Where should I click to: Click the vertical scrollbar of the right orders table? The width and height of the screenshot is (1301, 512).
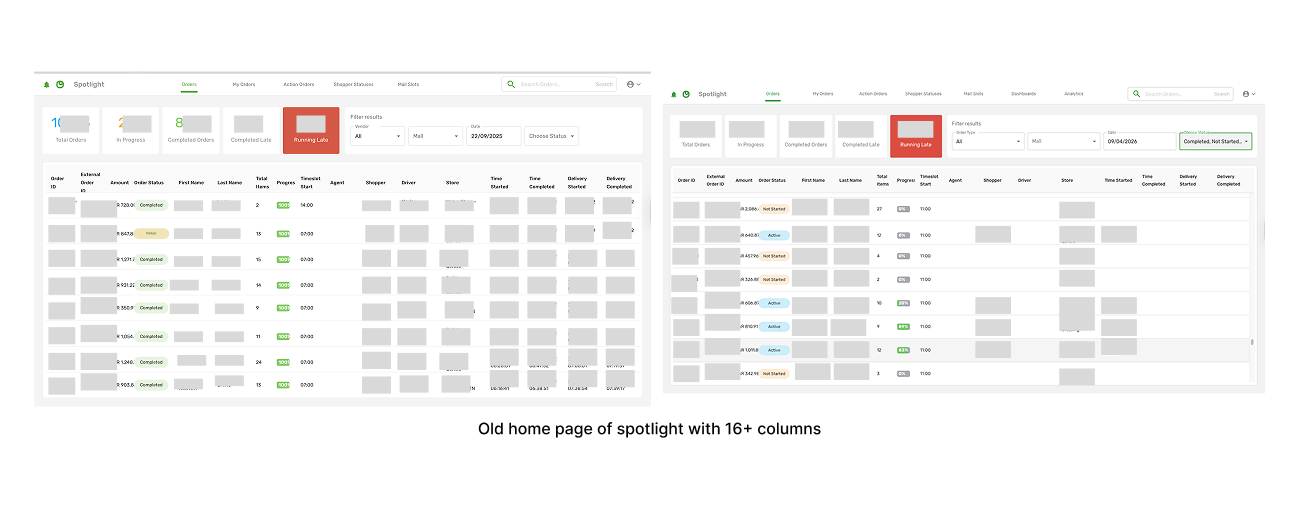pos(1252,342)
